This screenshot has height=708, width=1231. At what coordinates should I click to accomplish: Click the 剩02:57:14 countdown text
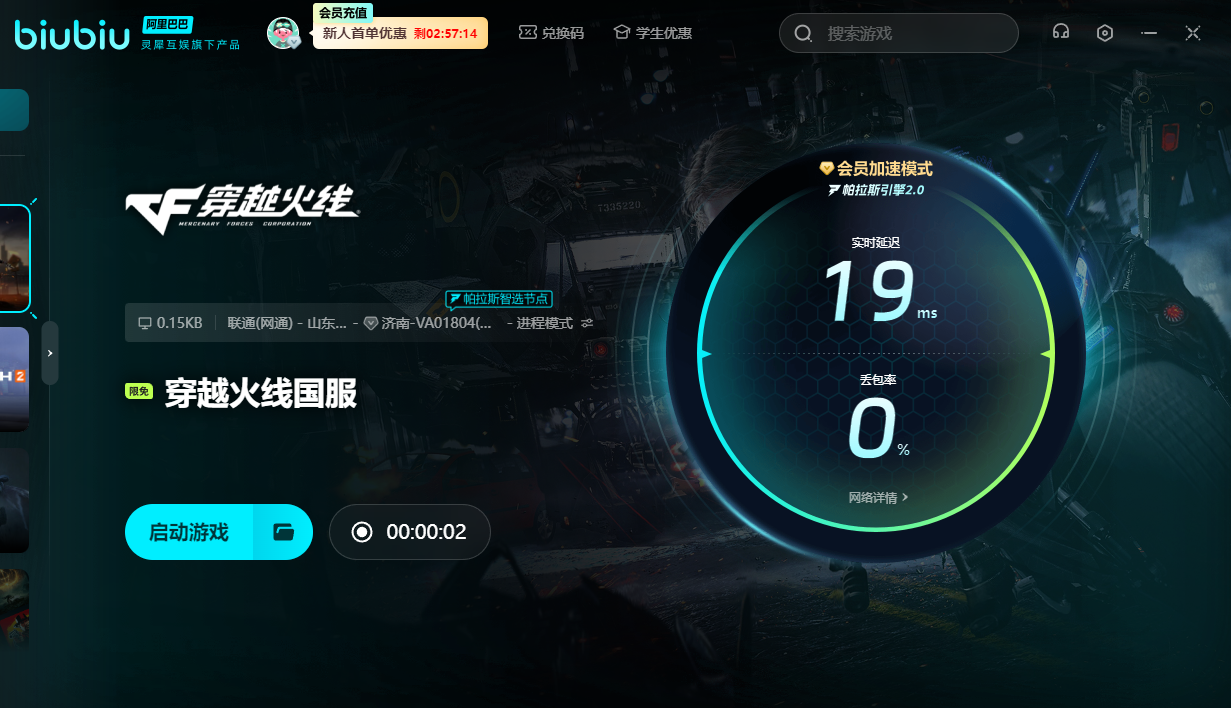(x=445, y=34)
